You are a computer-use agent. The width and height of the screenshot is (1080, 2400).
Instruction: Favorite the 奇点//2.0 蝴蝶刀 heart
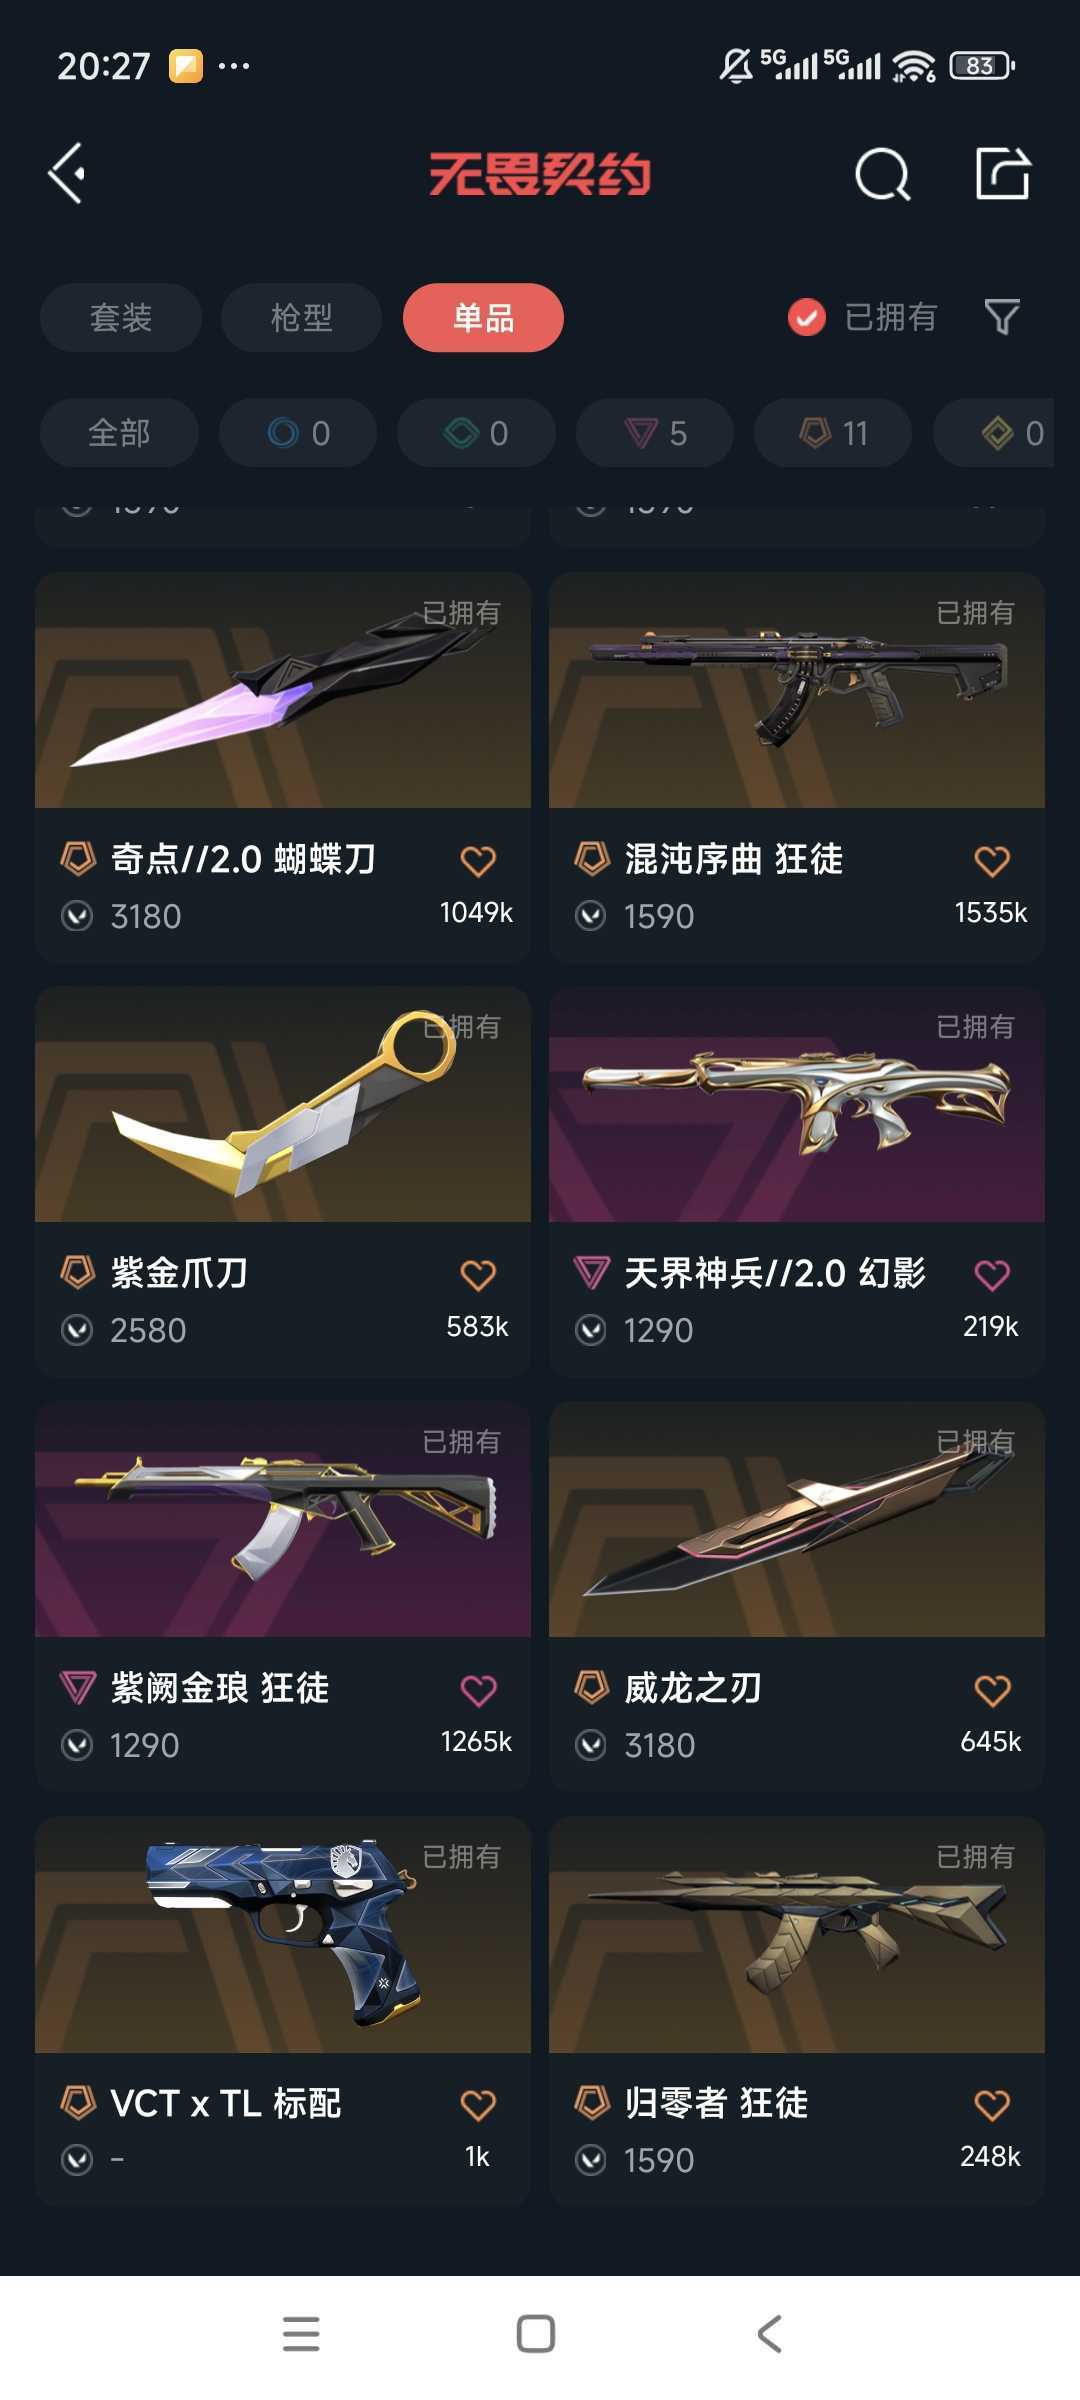(478, 861)
